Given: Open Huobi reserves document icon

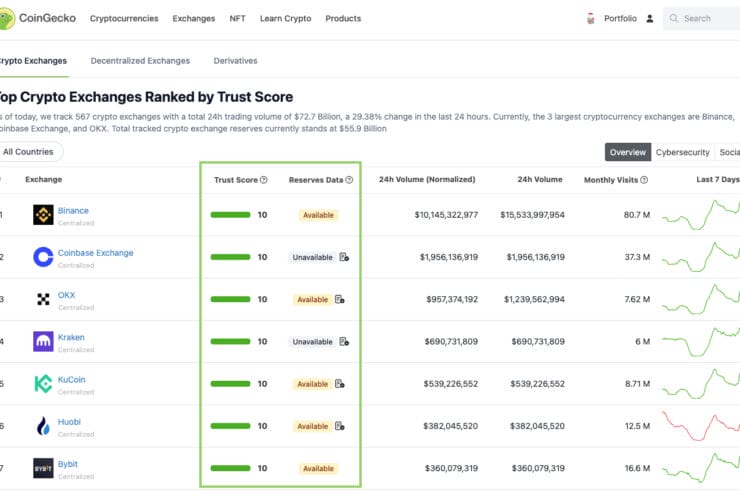Looking at the screenshot, I should tap(340, 426).
